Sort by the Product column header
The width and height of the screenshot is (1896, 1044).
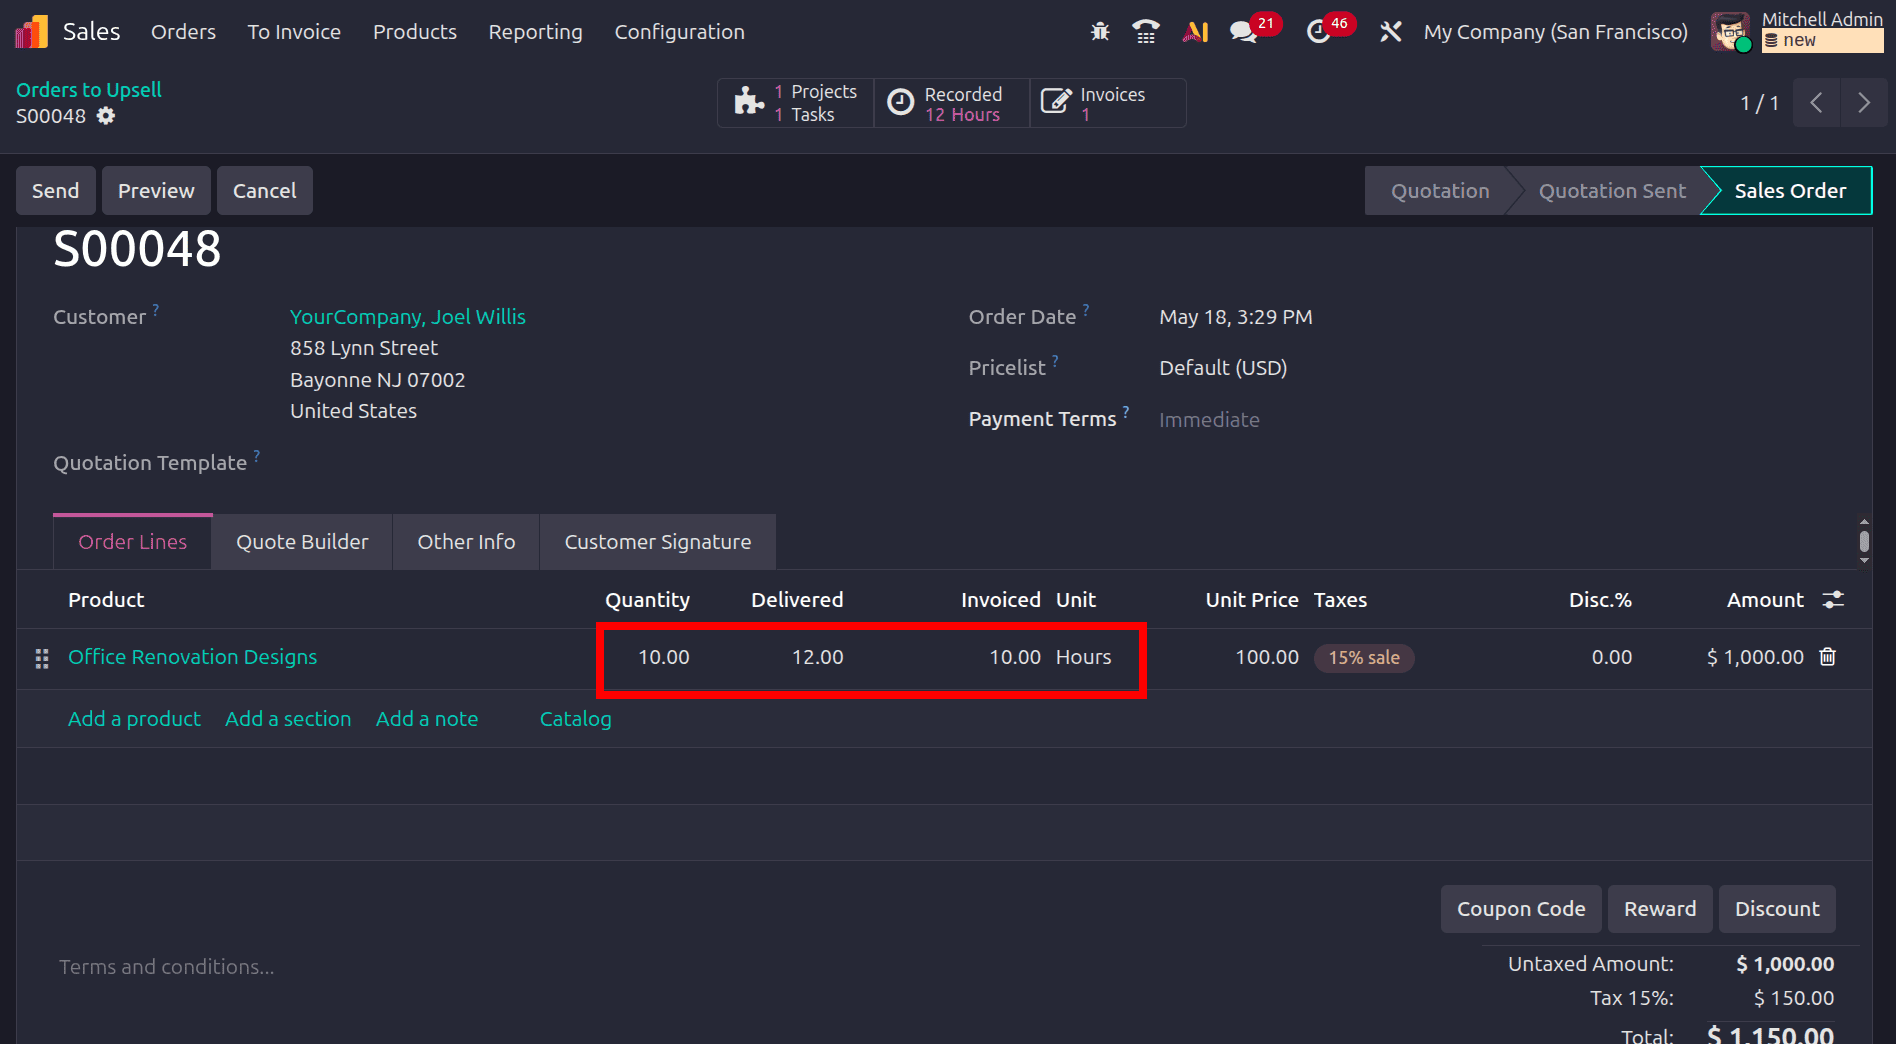[x=106, y=600]
